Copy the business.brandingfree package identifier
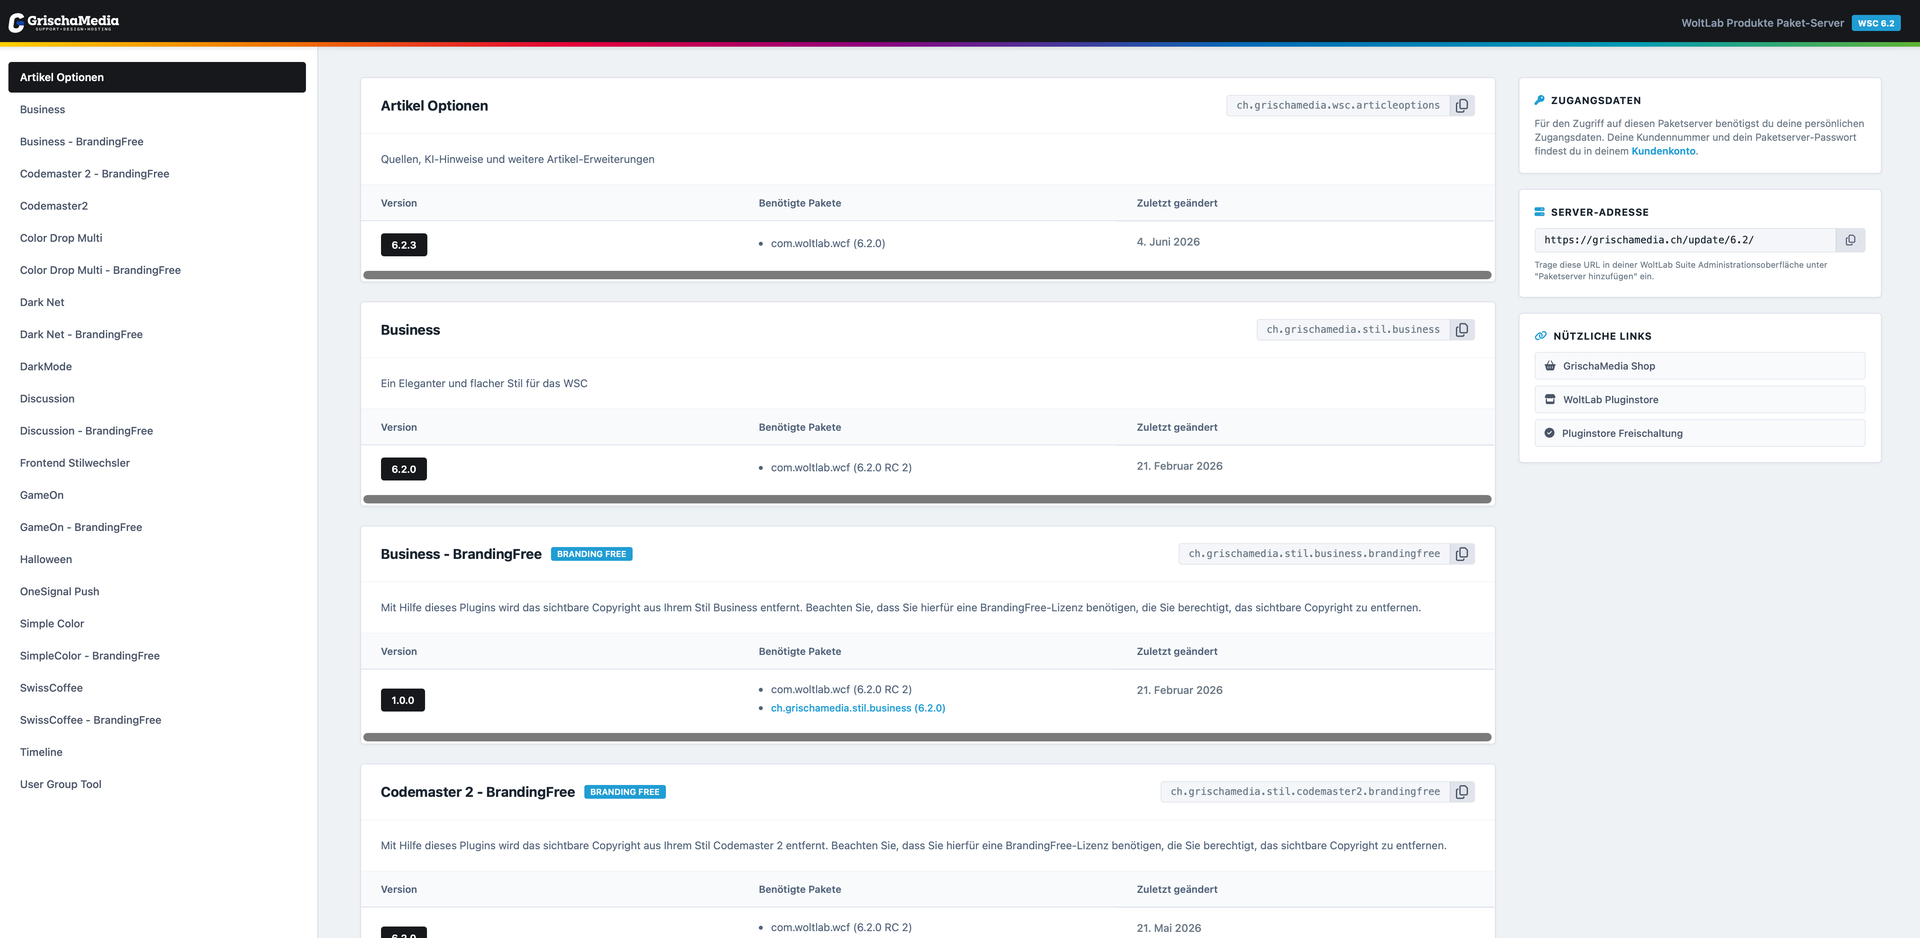Viewport: 1920px width, 938px height. [1462, 554]
